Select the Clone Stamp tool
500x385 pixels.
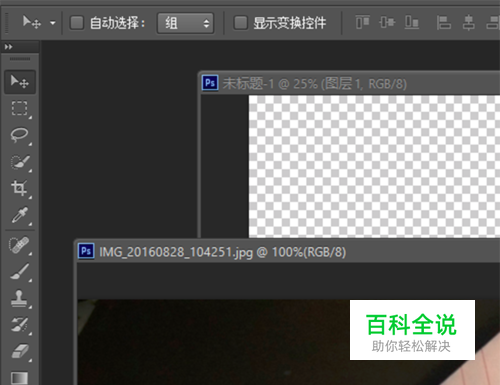(x=20, y=298)
